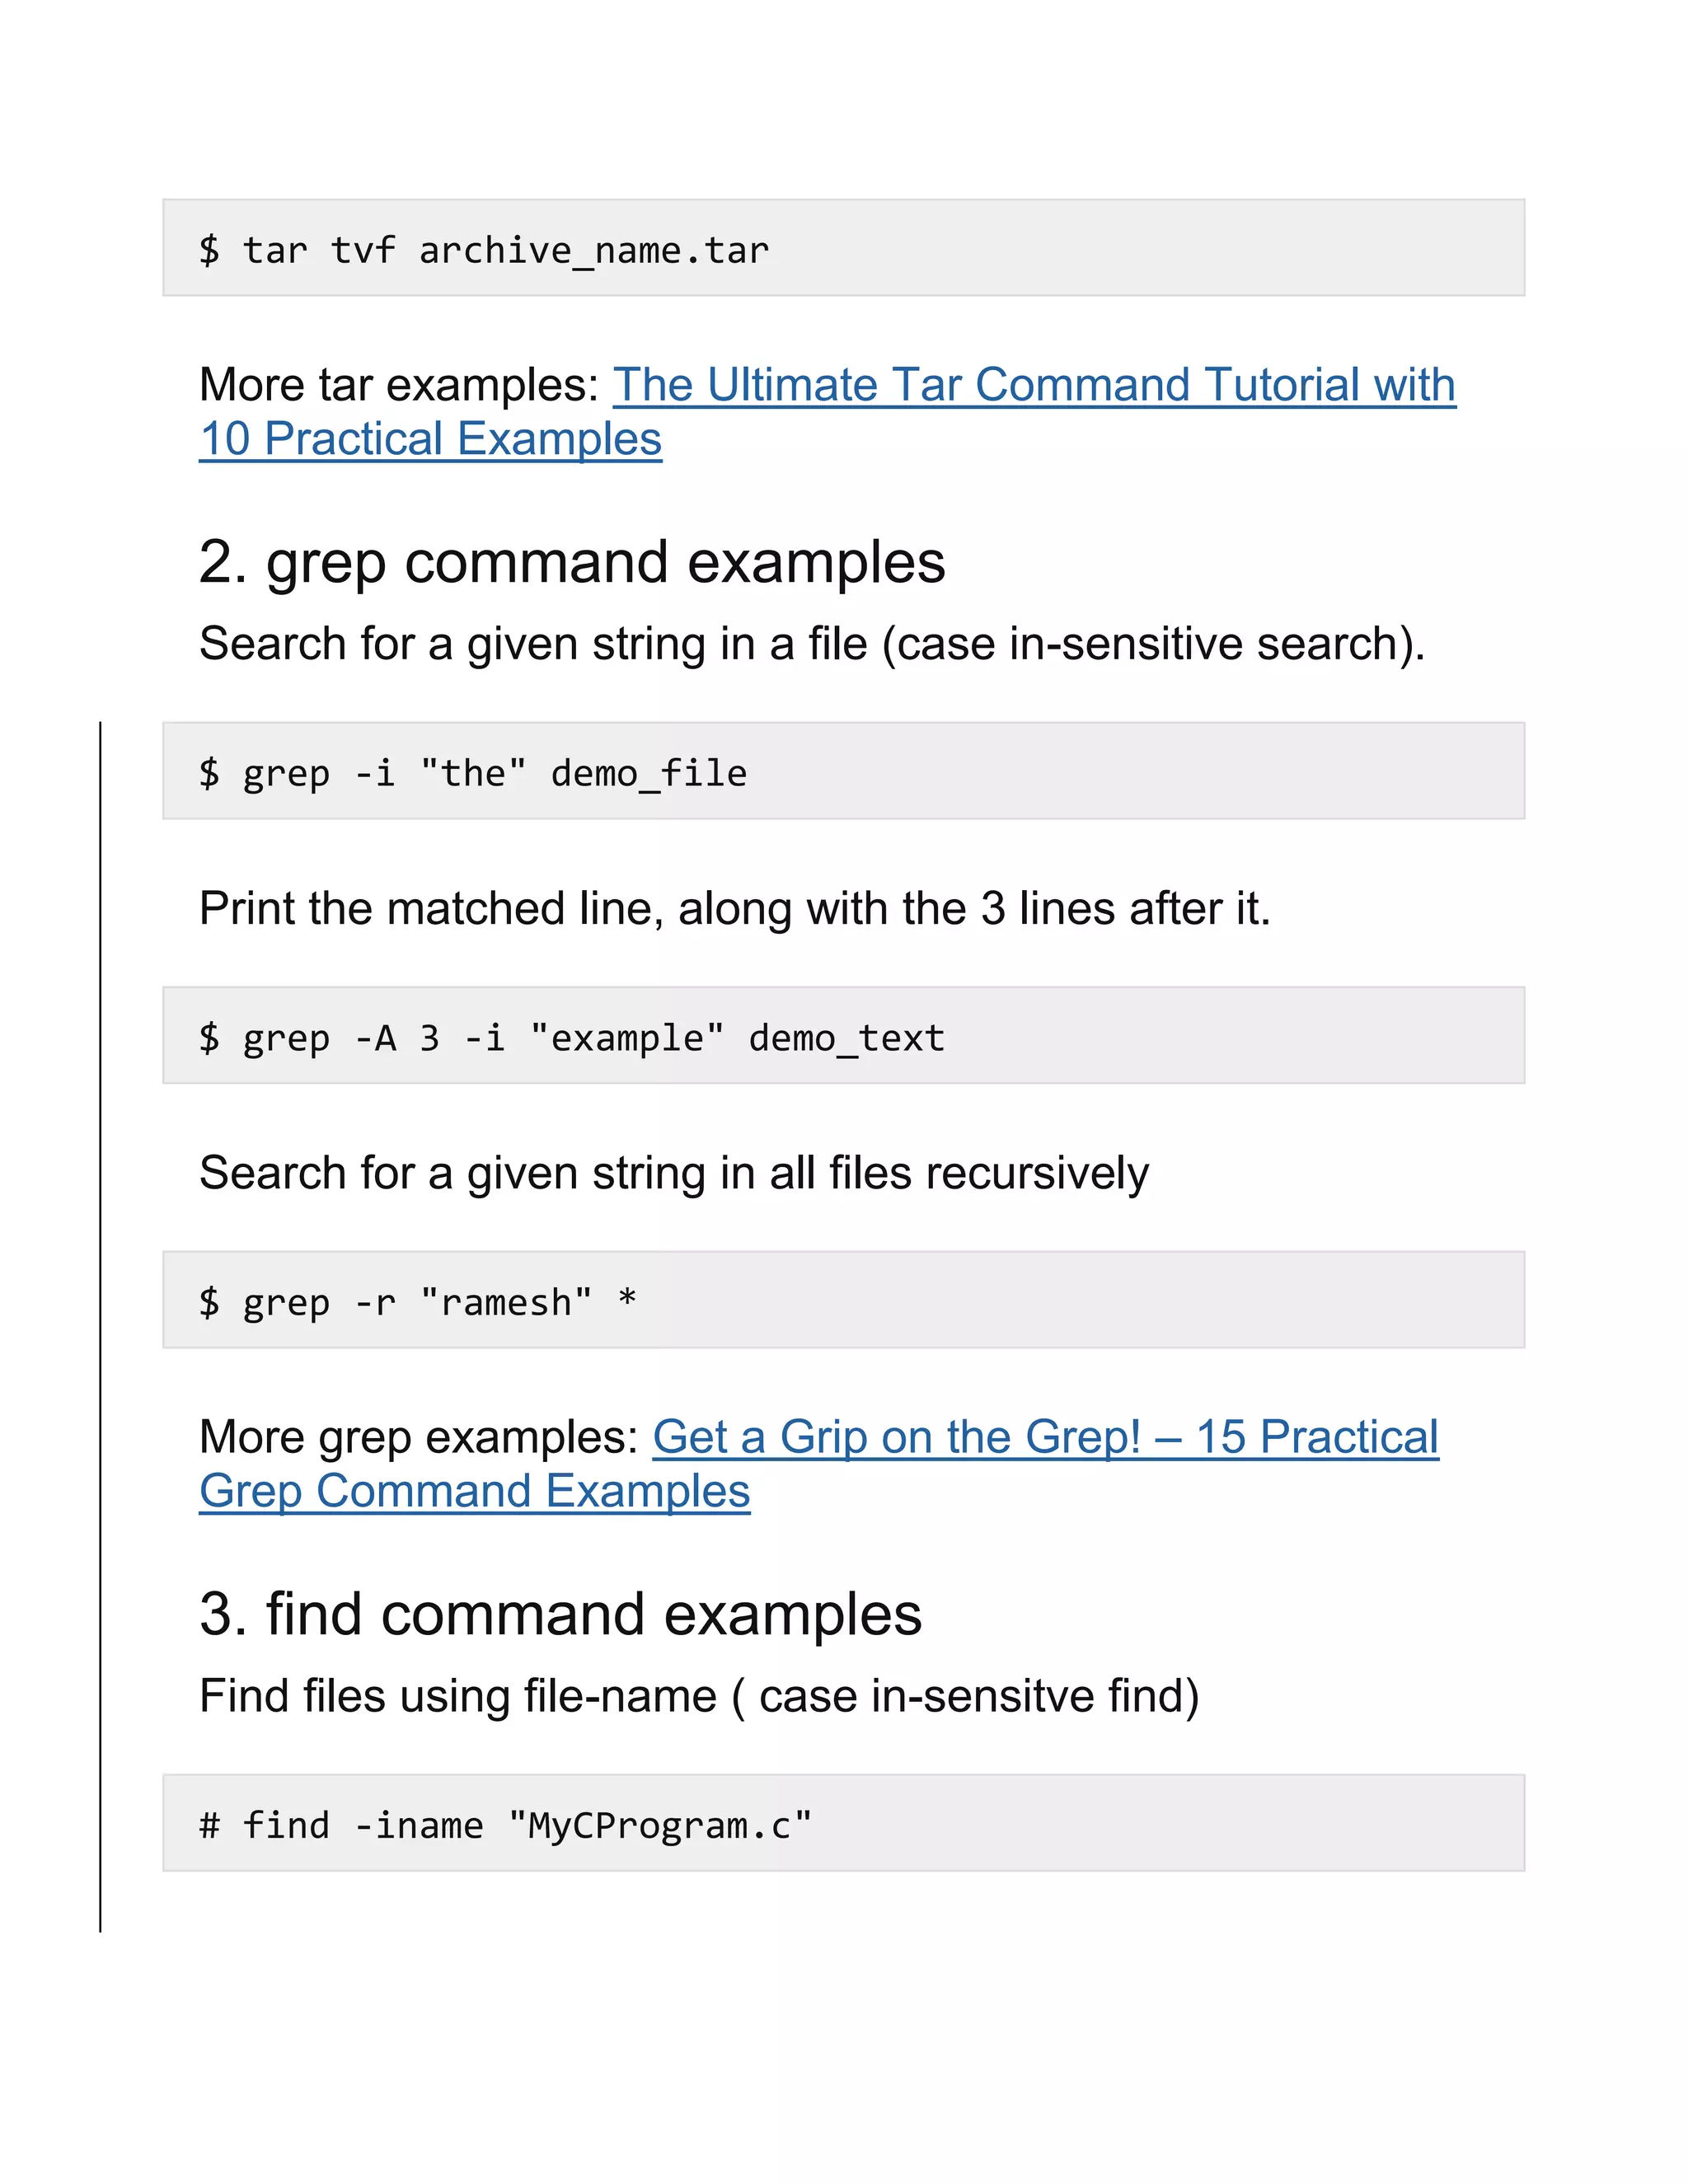
Task: Click "demo_file" in the grep -i command
Action: click(x=648, y=774)
